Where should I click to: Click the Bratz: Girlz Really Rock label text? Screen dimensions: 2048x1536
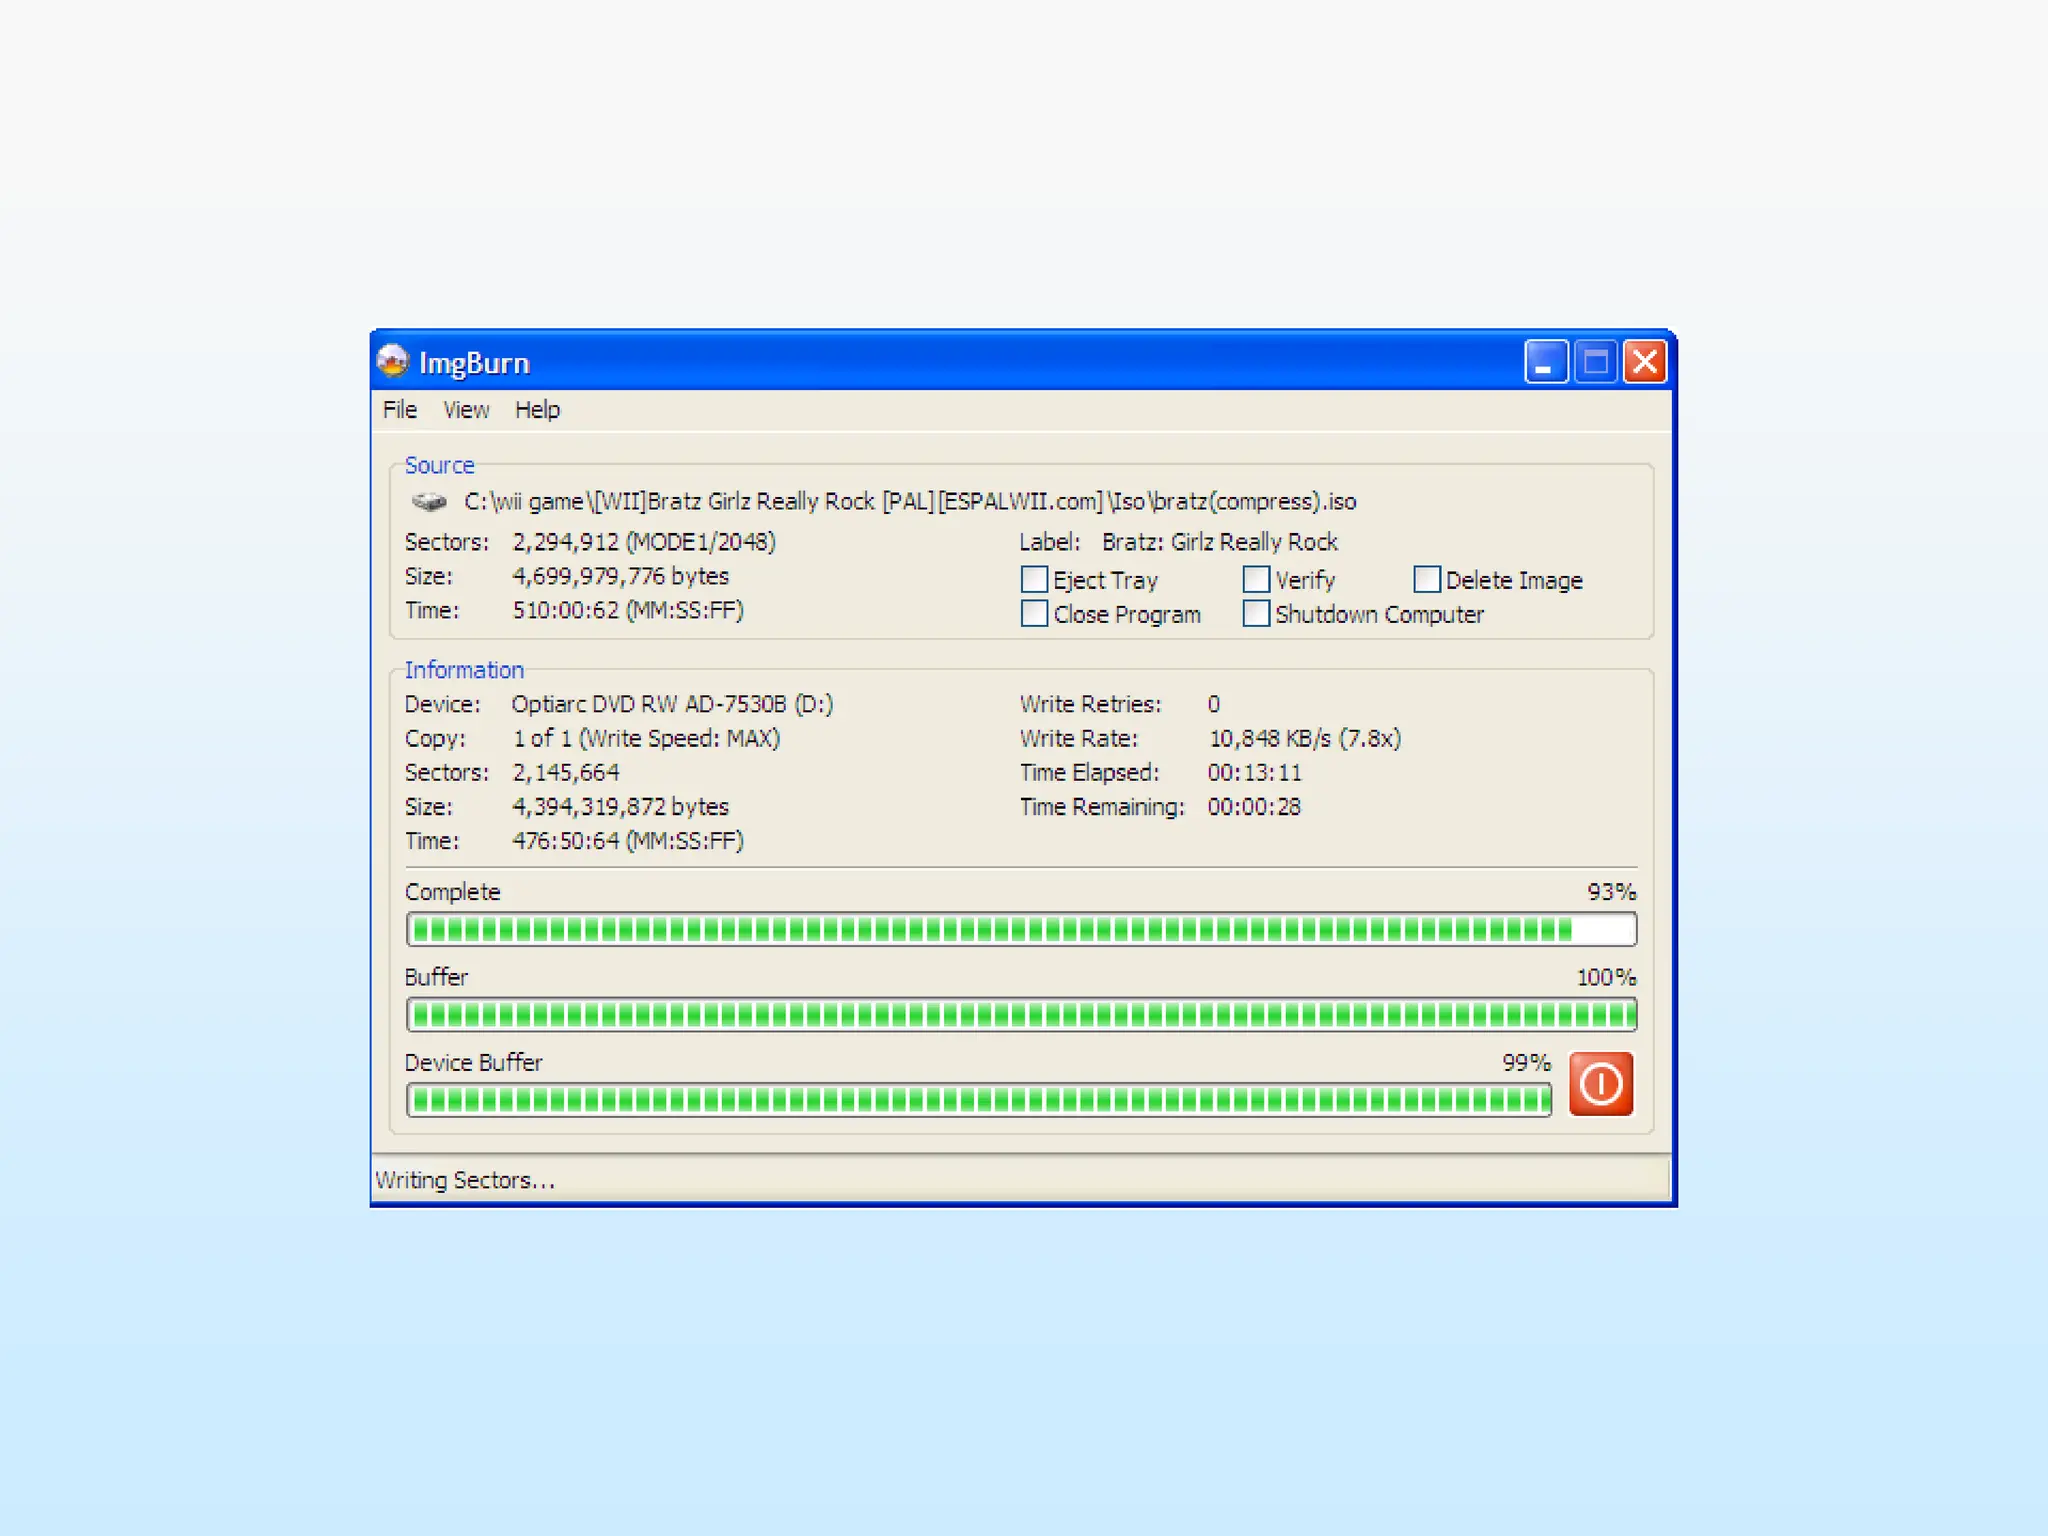coord(1219,542)
